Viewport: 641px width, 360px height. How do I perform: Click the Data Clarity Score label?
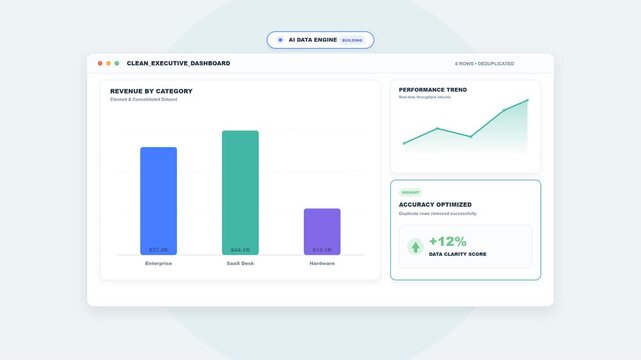(457, 254)
